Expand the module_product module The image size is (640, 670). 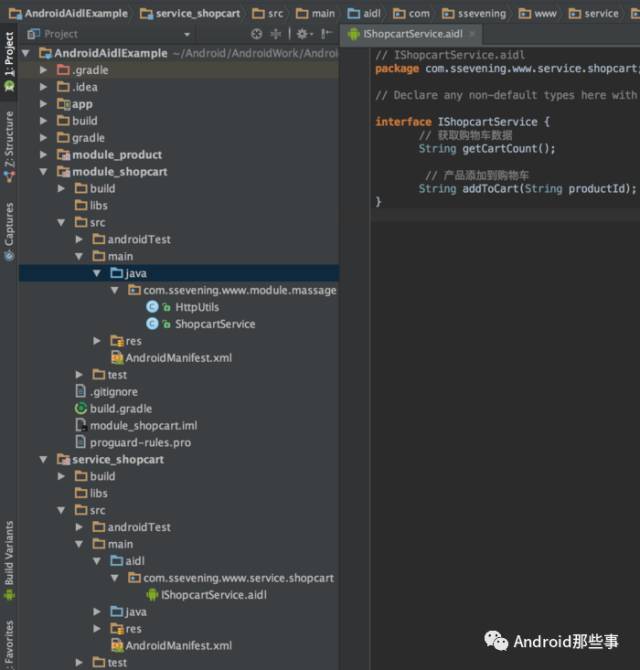coord(44,154)
